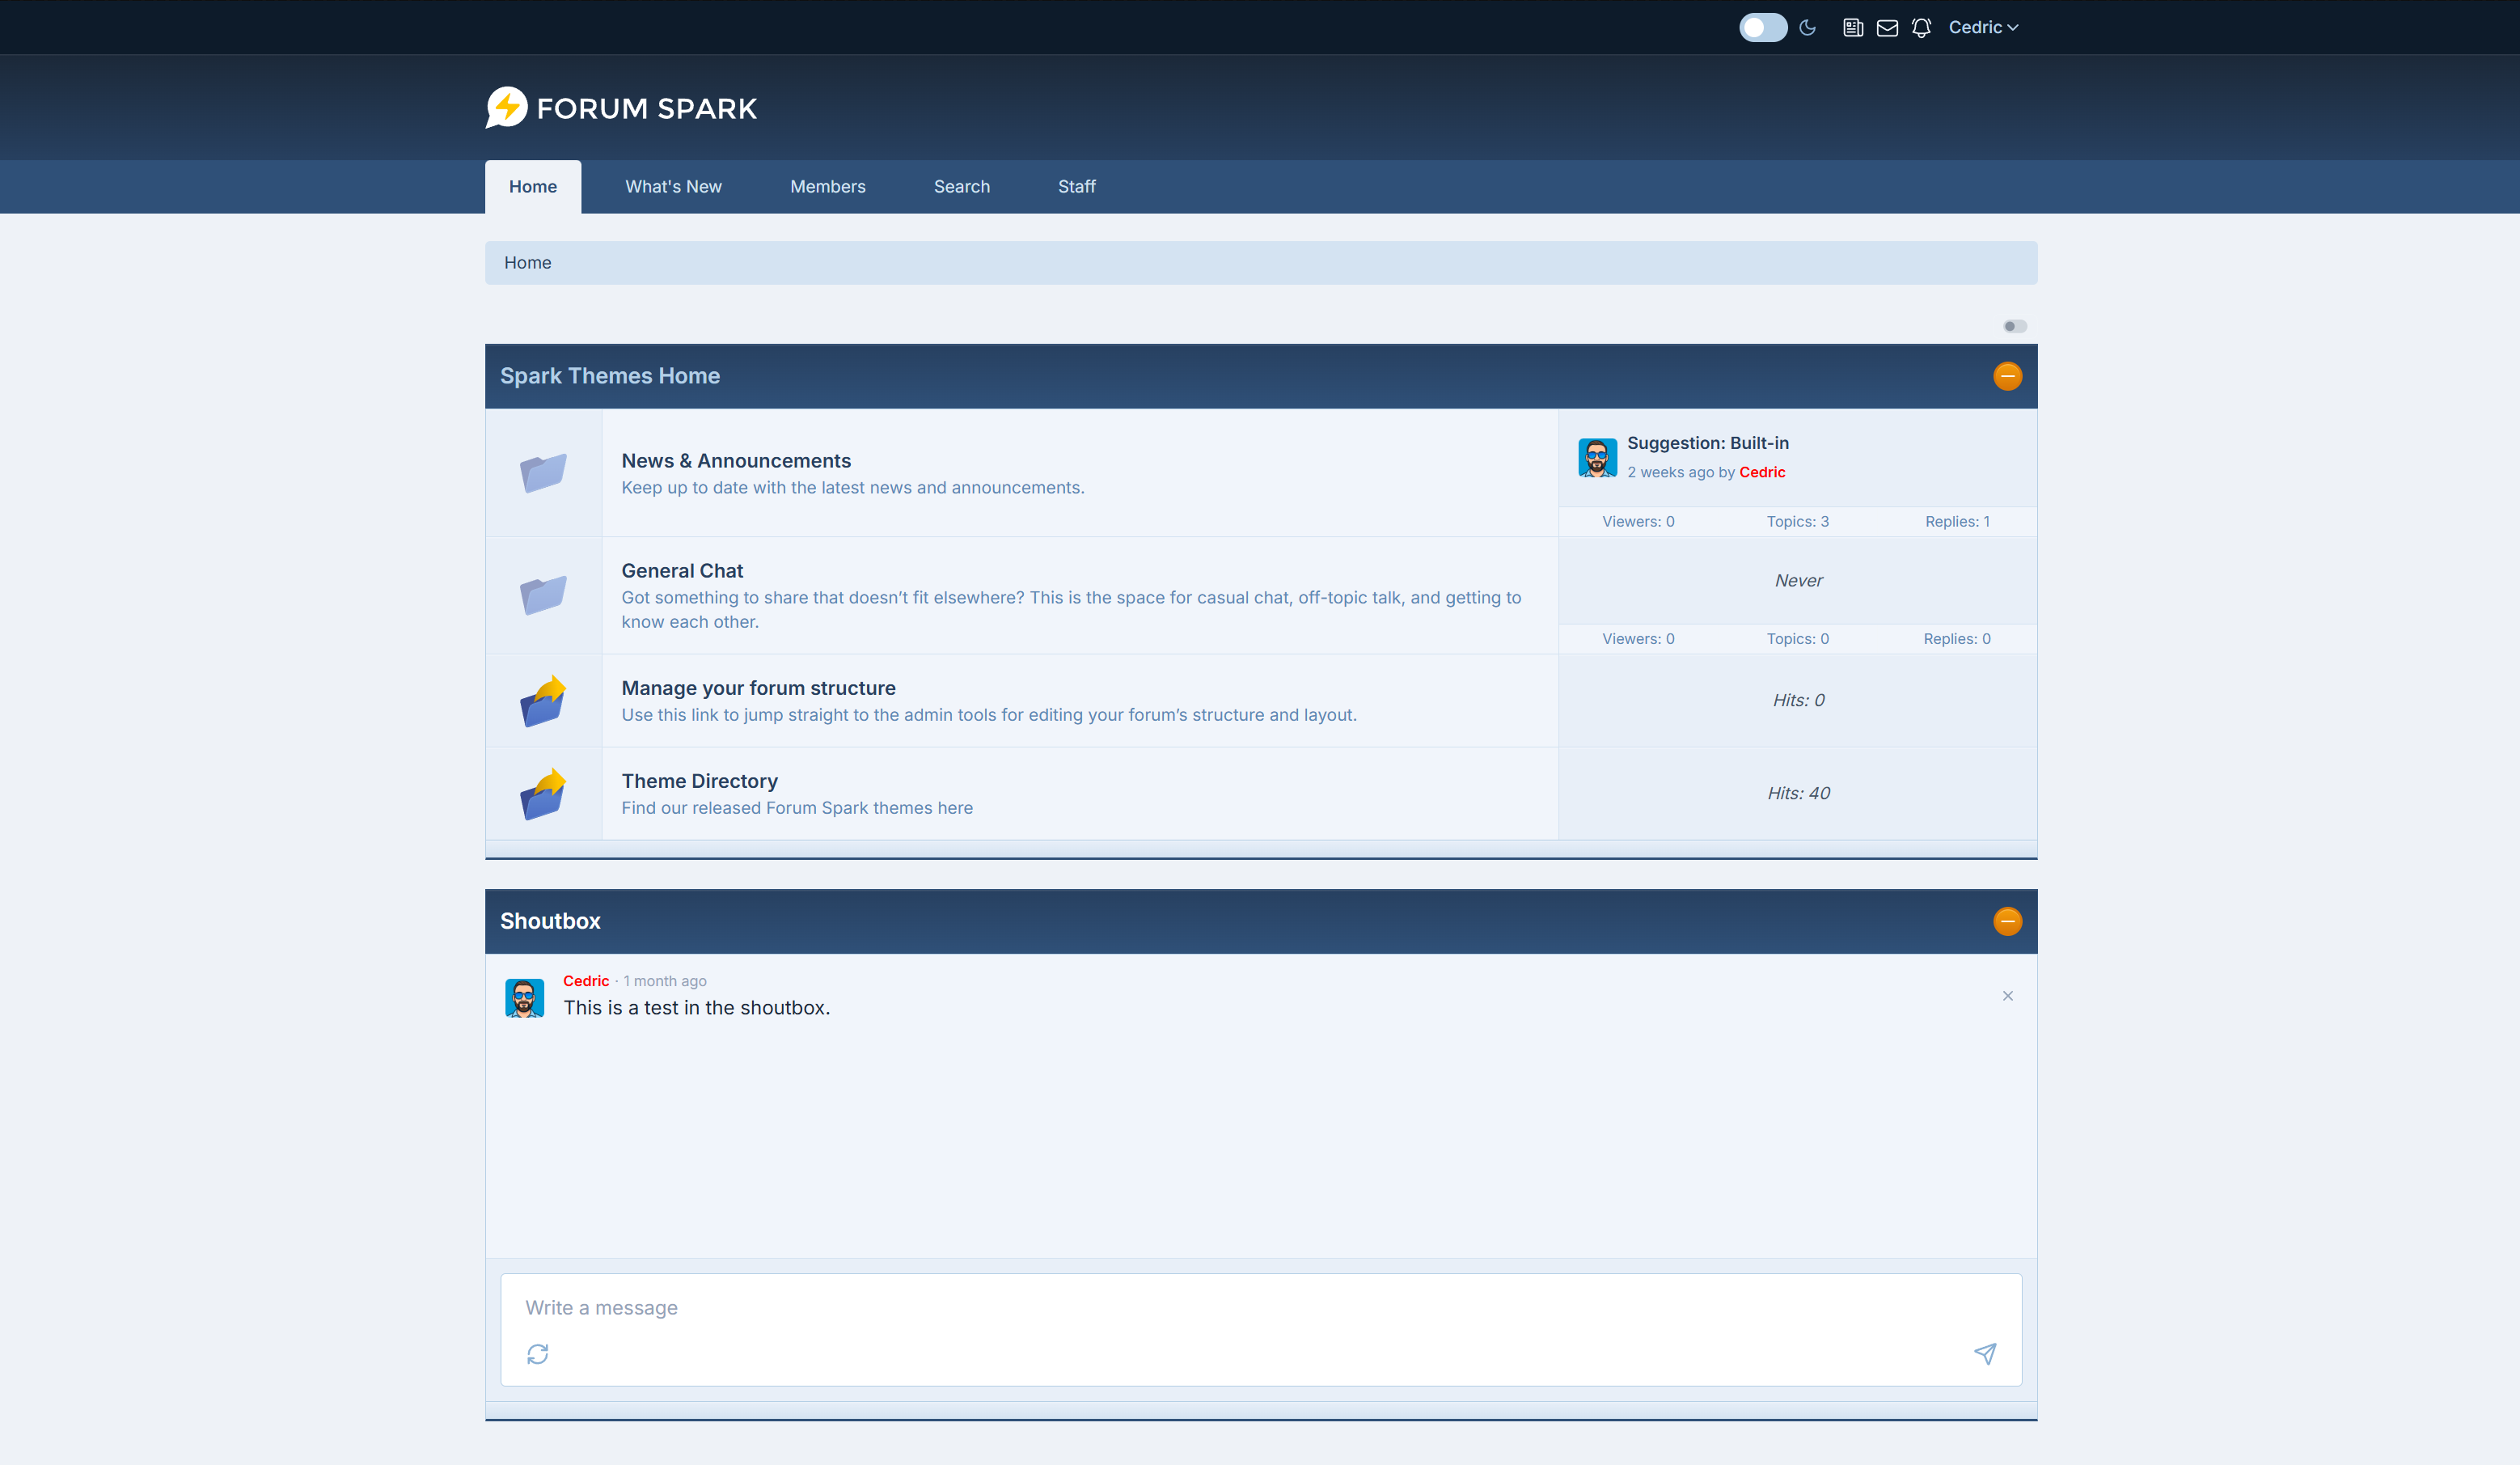Toggle the small switch above forum list
Viewport: 2520px width, 1465px height.
(2014, 326)
